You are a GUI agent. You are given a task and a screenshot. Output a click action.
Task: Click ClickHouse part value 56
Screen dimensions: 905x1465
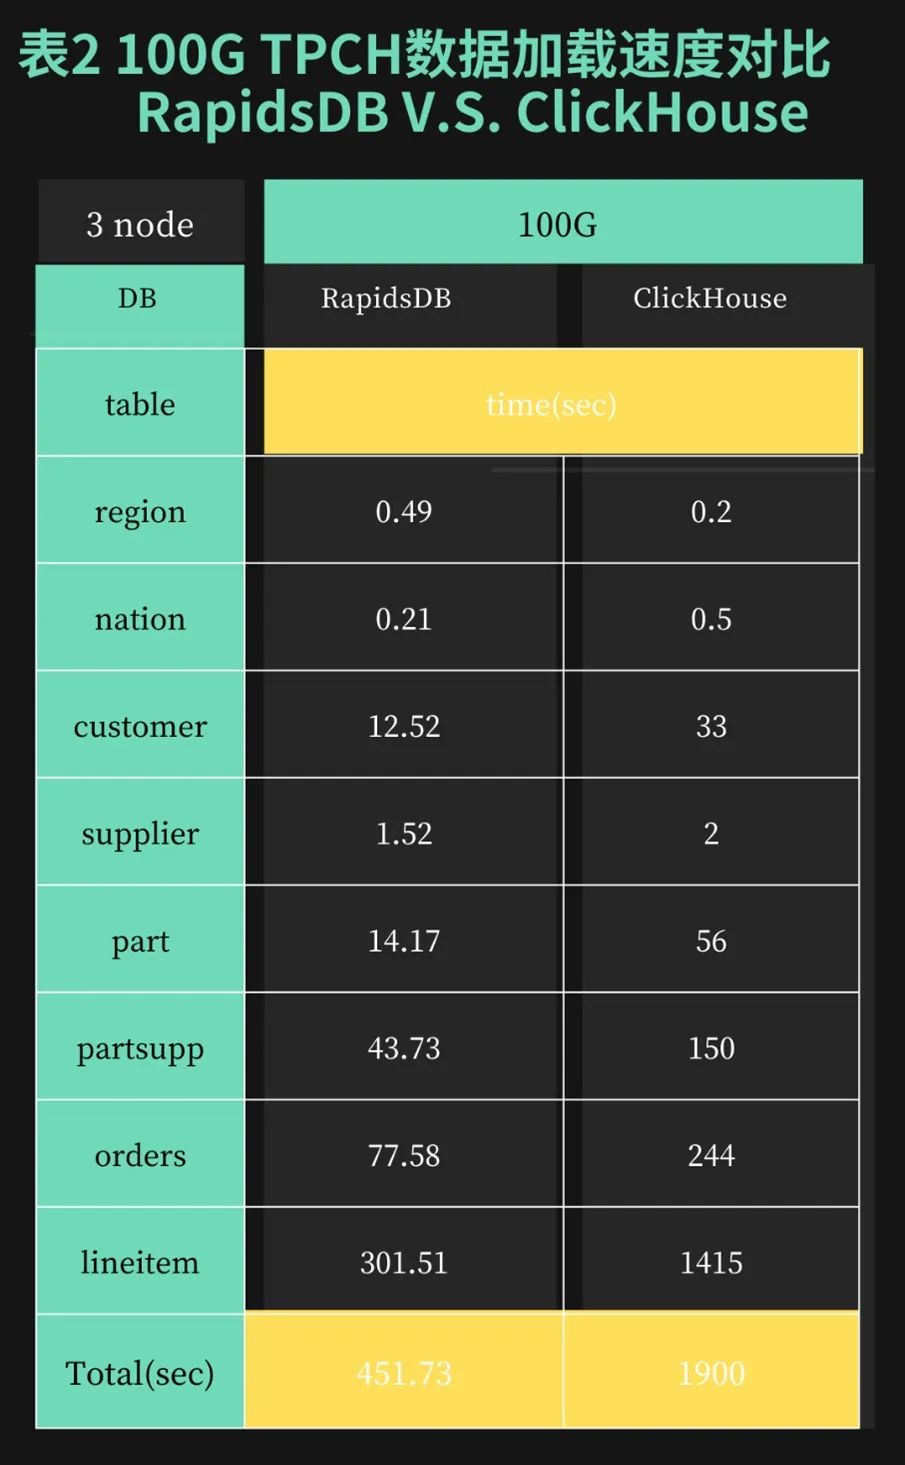(711, 941)
